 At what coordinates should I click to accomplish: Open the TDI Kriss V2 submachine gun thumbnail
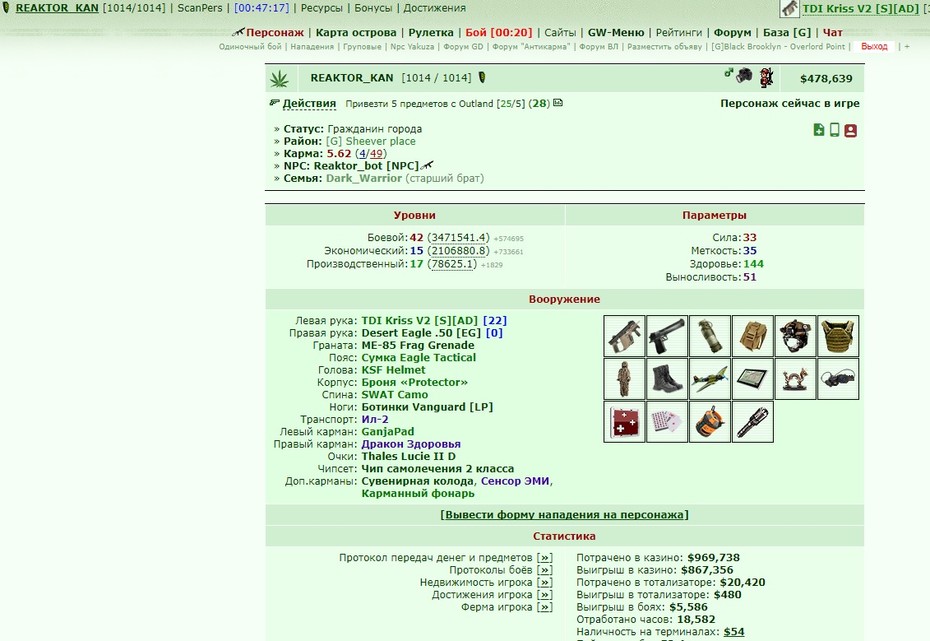pos(624,336)
